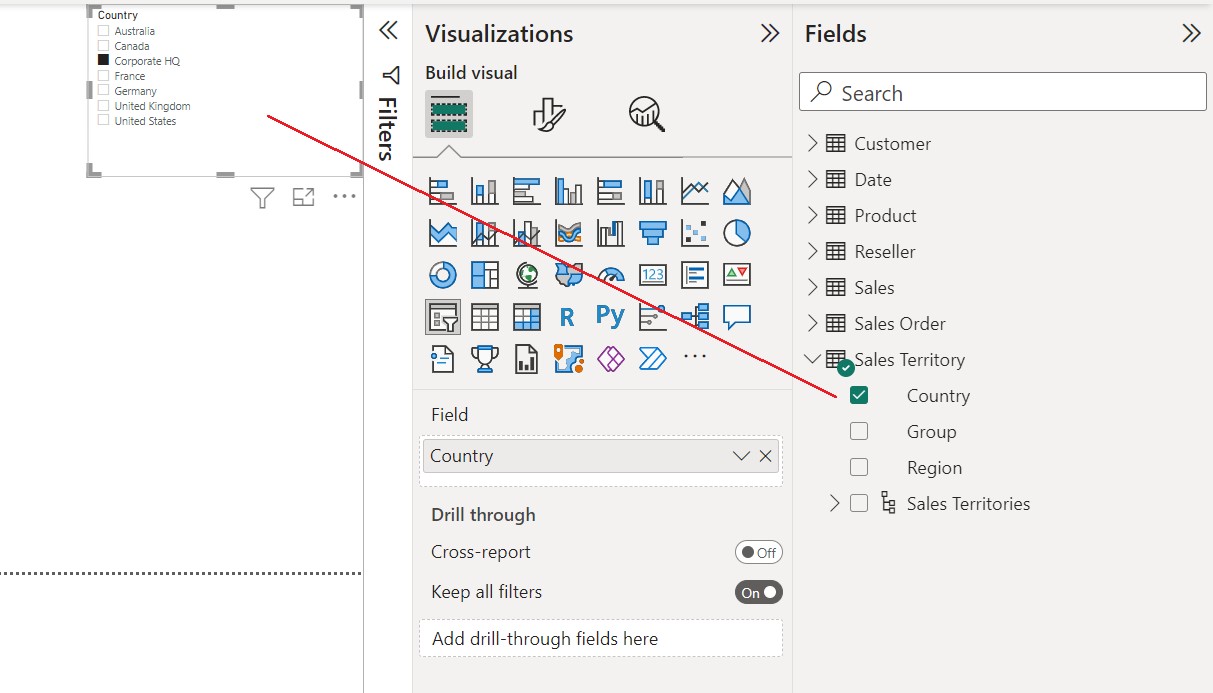Select the Gauge visual icon
1213x693 pixels.
coord(611,274)
